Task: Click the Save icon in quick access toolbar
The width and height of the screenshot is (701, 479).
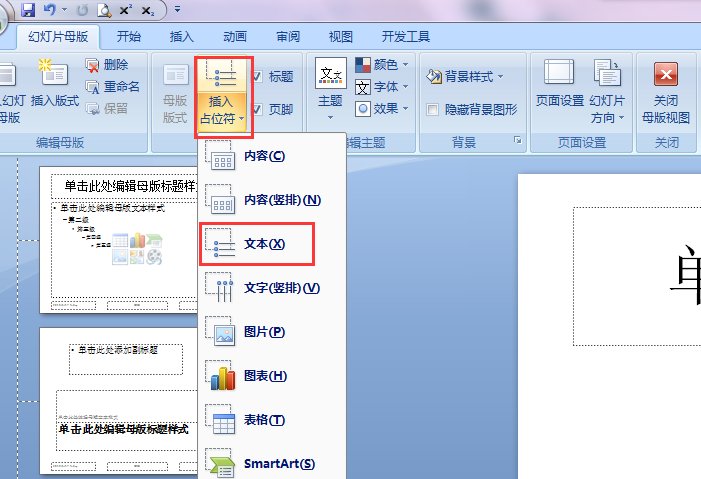Action: coord(28,9)
